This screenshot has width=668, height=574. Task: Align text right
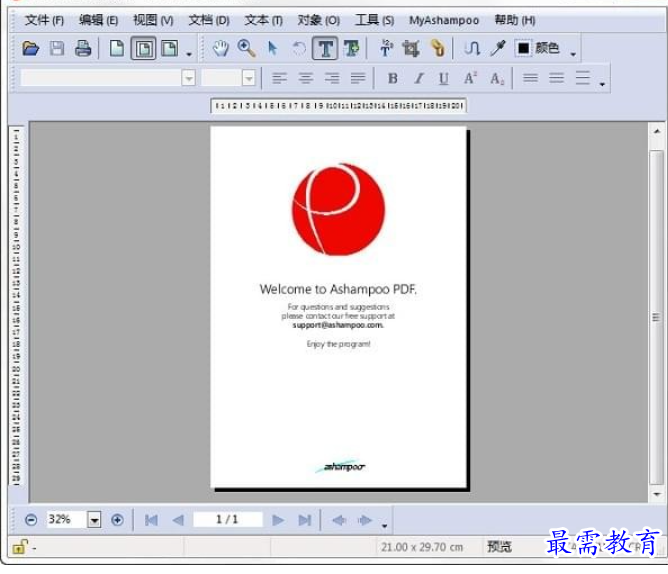coord(332,78)
